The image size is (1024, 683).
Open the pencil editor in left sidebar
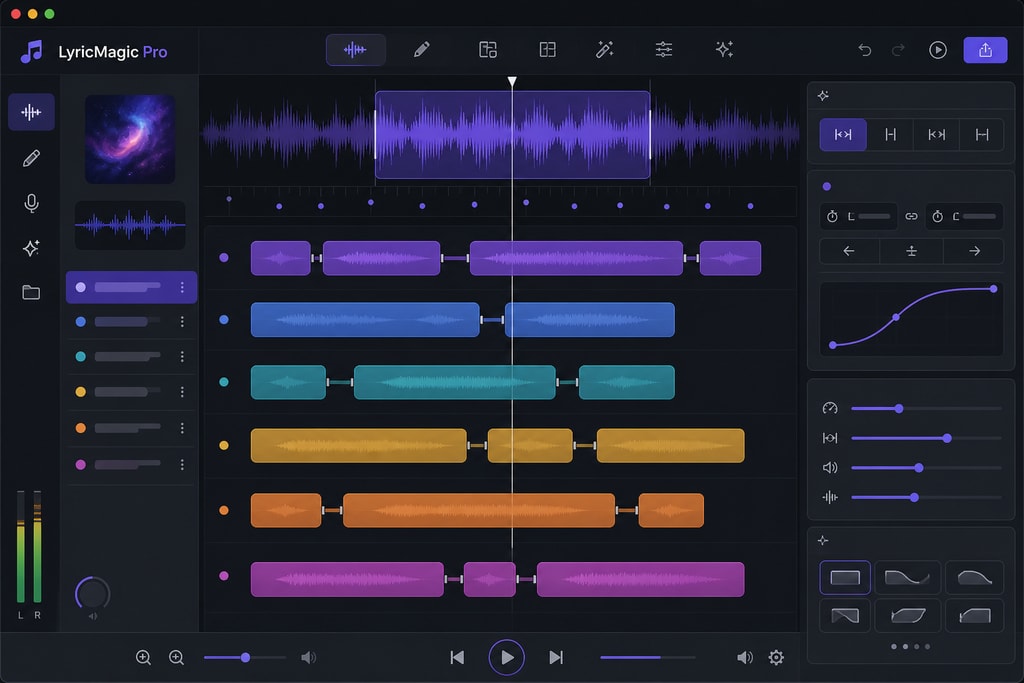[31, 158]
